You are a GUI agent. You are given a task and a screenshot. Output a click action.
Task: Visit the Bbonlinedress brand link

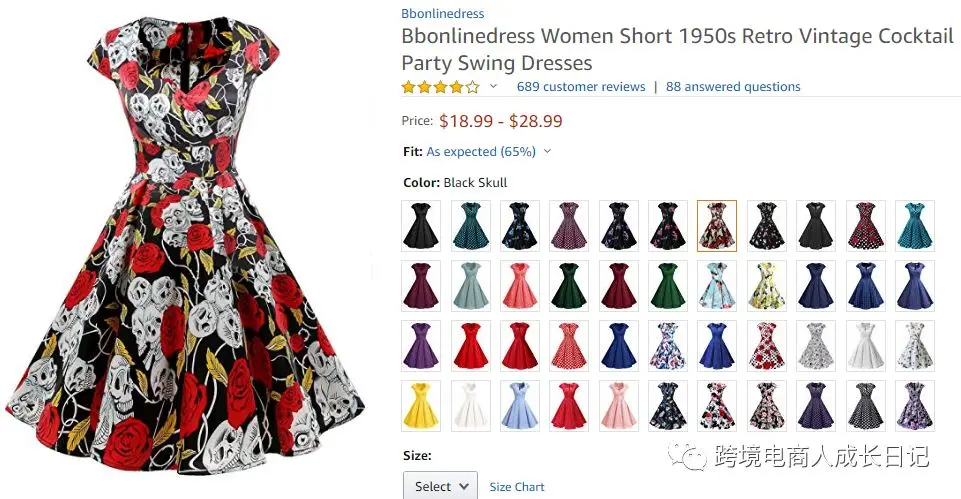pos(443,13)
